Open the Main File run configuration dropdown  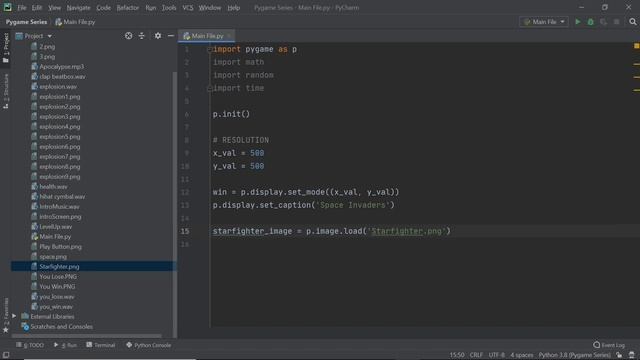[544, 22]
